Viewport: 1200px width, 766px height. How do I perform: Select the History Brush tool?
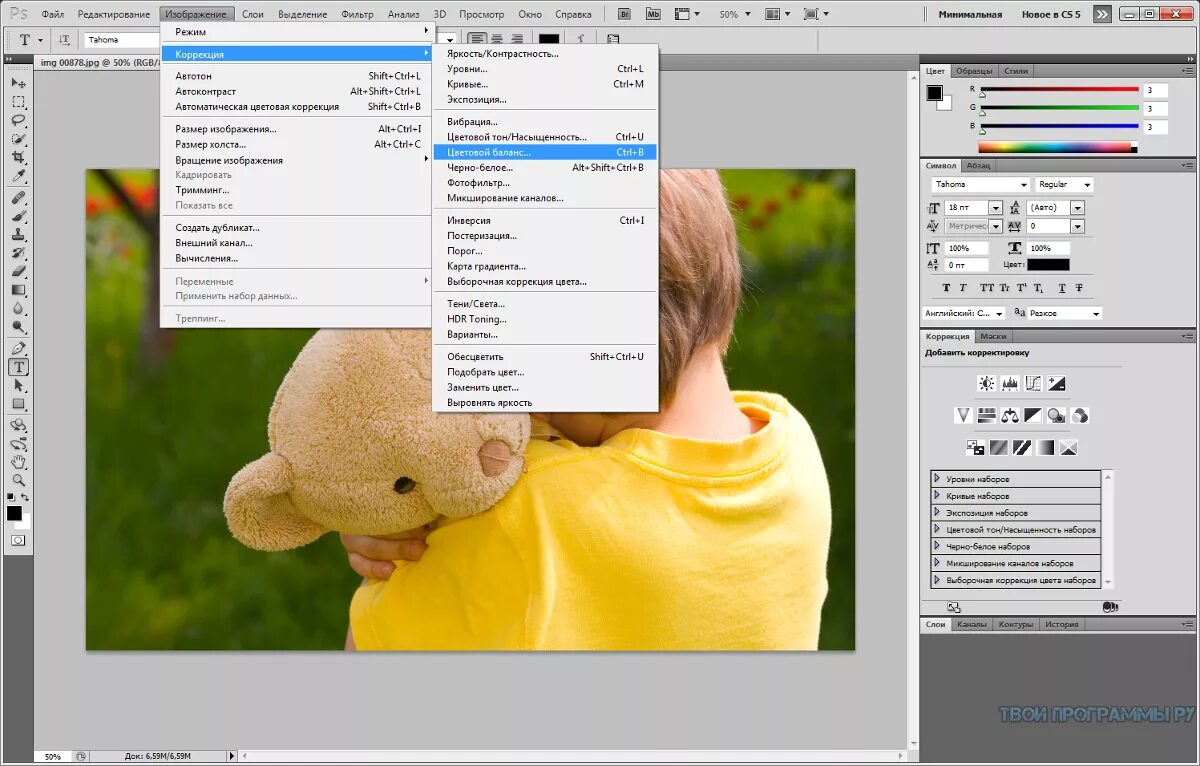[18, 253]
